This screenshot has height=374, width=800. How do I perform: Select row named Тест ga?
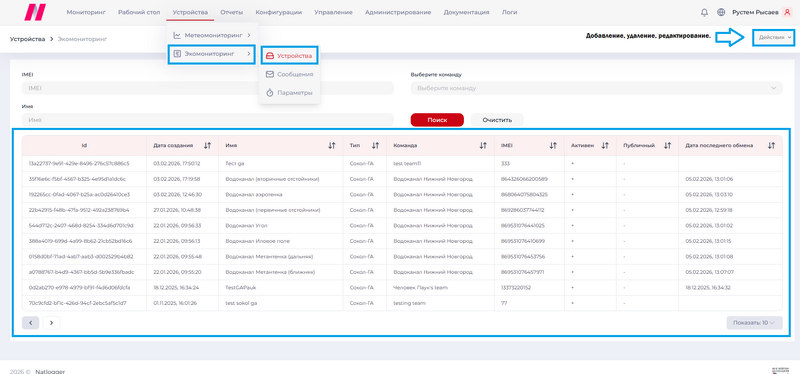click(x=402, y=163)
